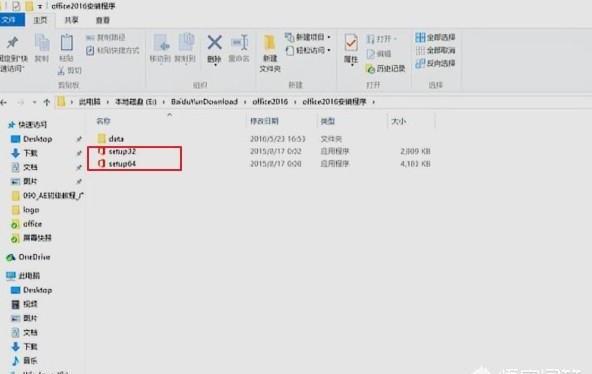The width and height of the screenshot is (592, 374).
Task: Click the Cut scissors button
Action: (69, 70)
